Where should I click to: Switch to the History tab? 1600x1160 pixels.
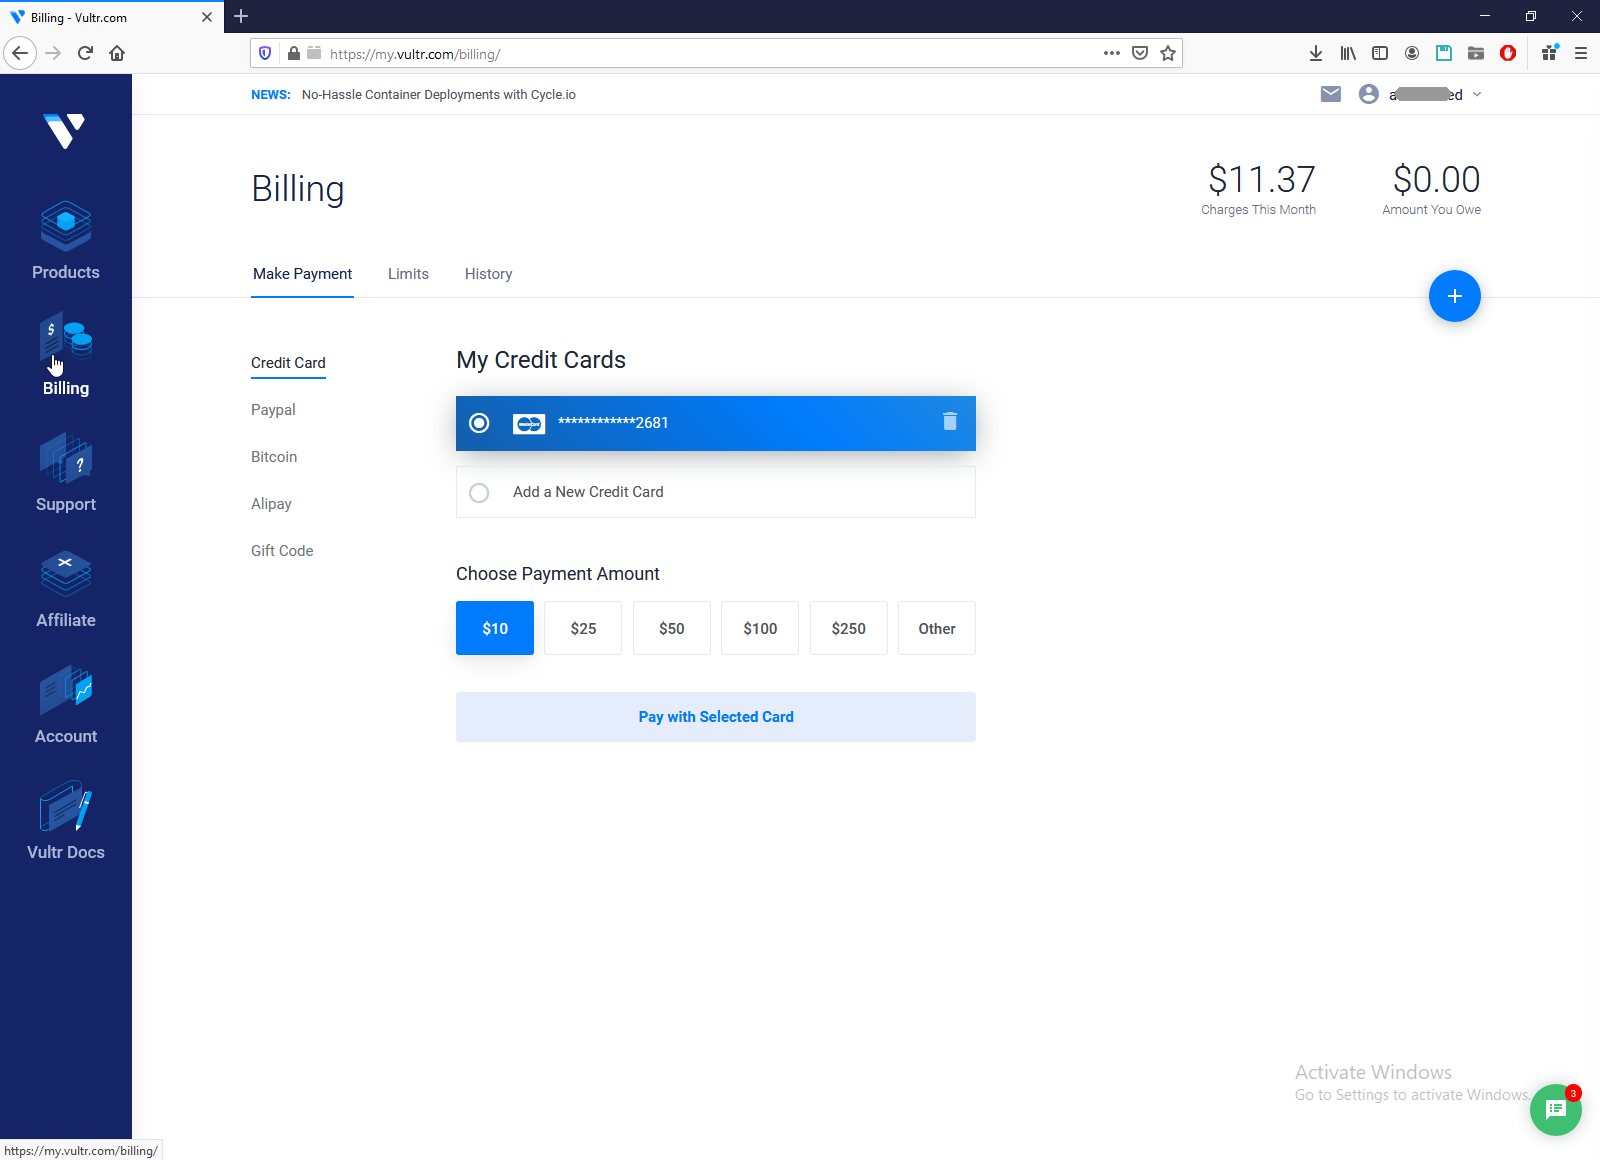coord(488,274)
